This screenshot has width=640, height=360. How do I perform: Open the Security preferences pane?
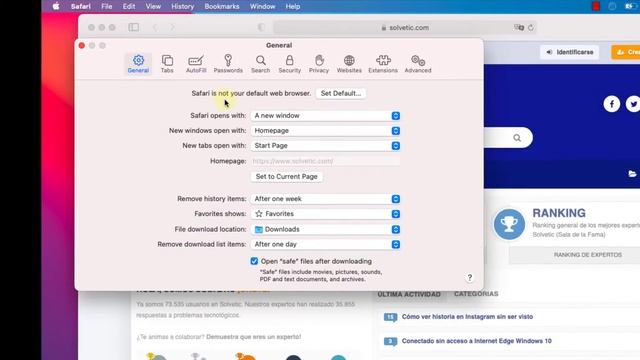point(289,64)
